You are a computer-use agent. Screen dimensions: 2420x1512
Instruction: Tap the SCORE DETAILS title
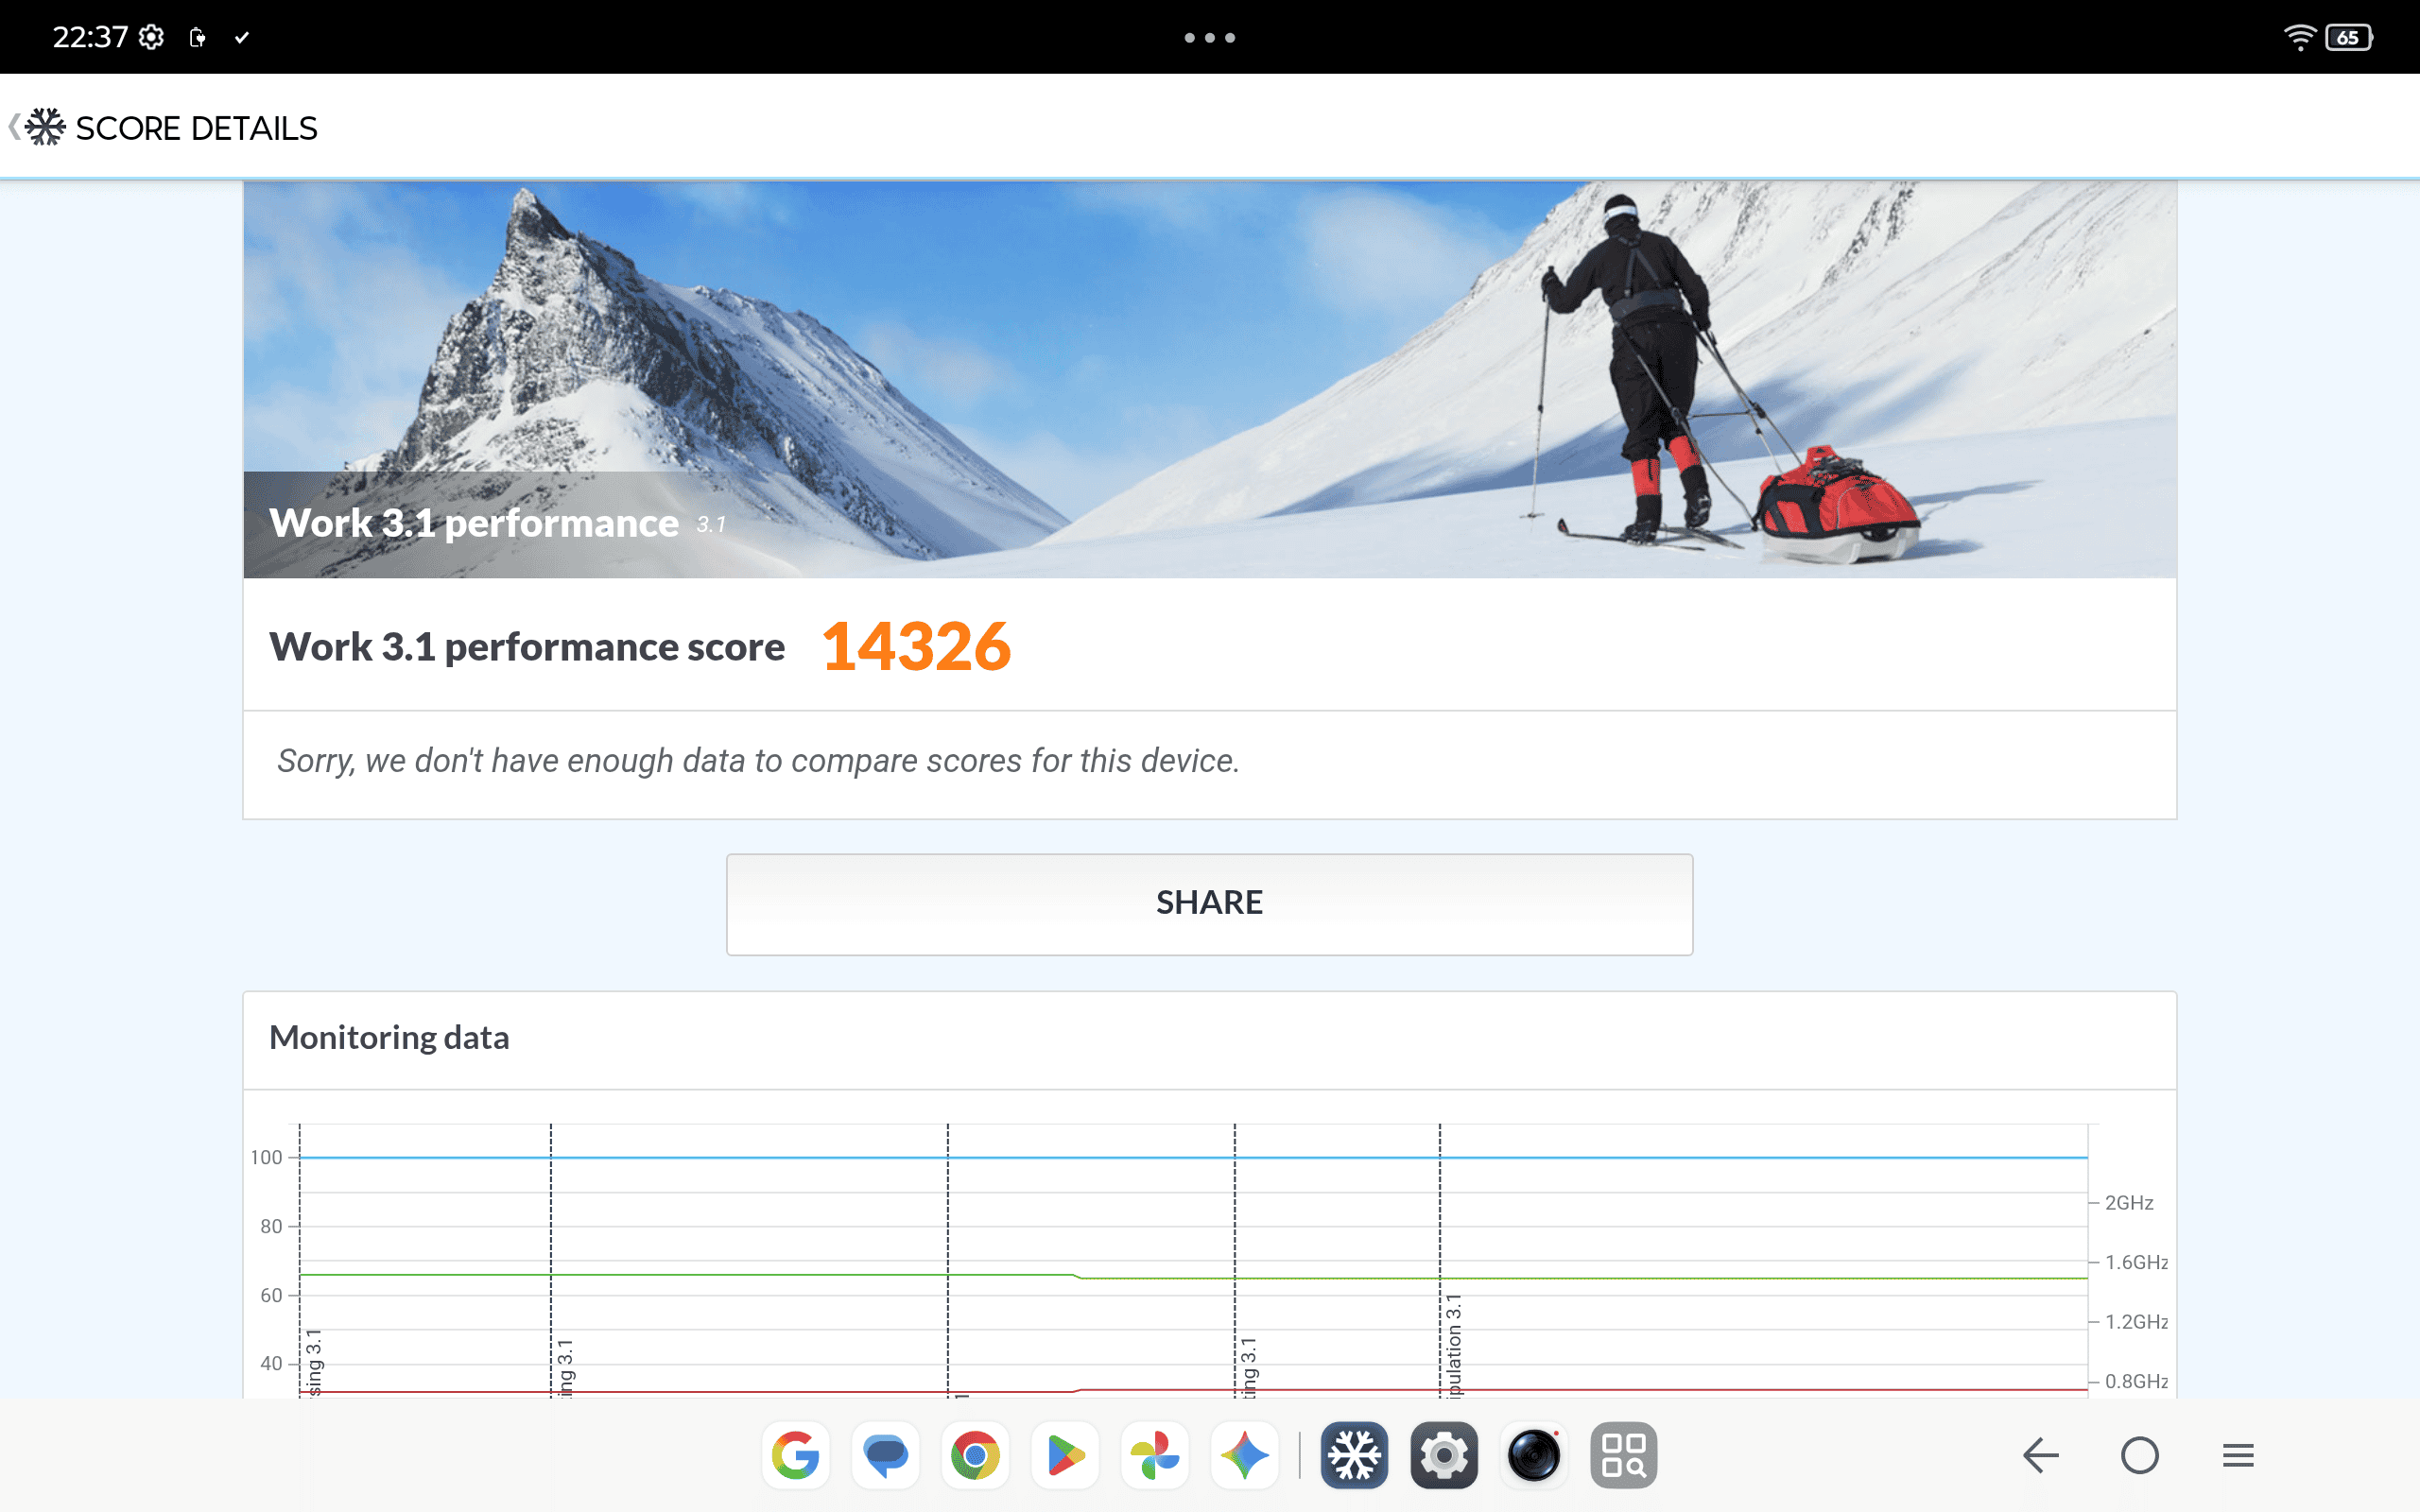click(196, 128)
